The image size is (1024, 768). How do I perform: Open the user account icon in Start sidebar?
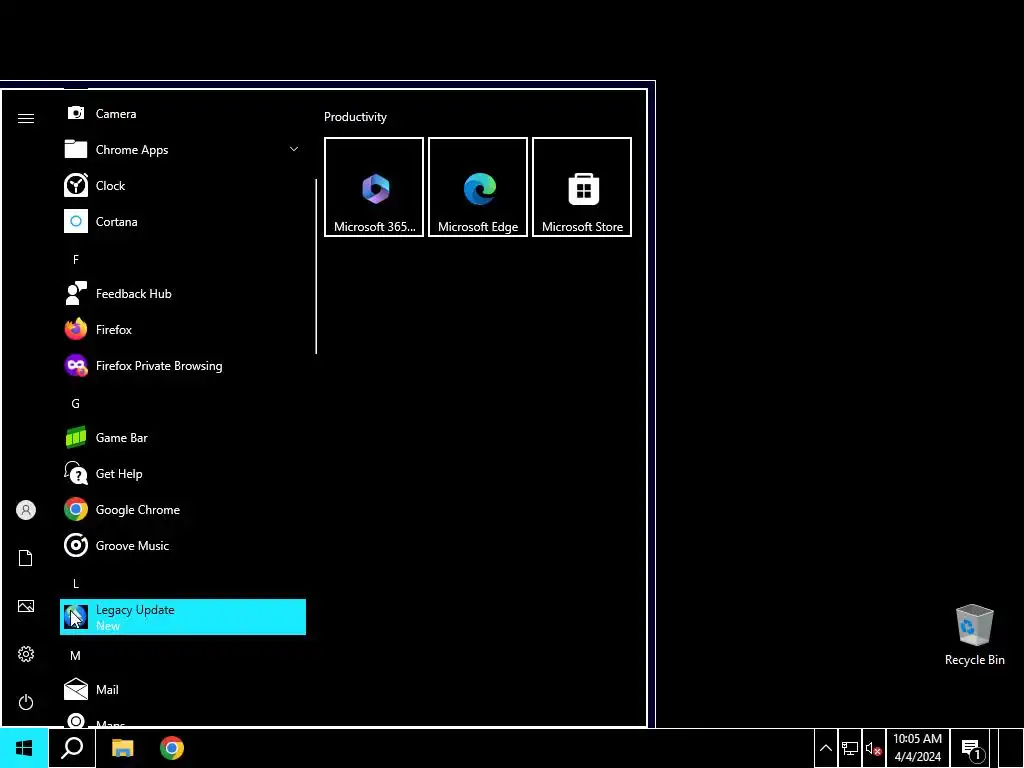[x=25, y=510]
